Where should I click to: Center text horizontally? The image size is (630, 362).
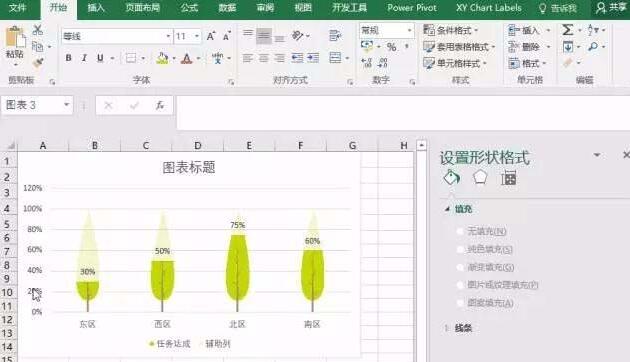264,58
